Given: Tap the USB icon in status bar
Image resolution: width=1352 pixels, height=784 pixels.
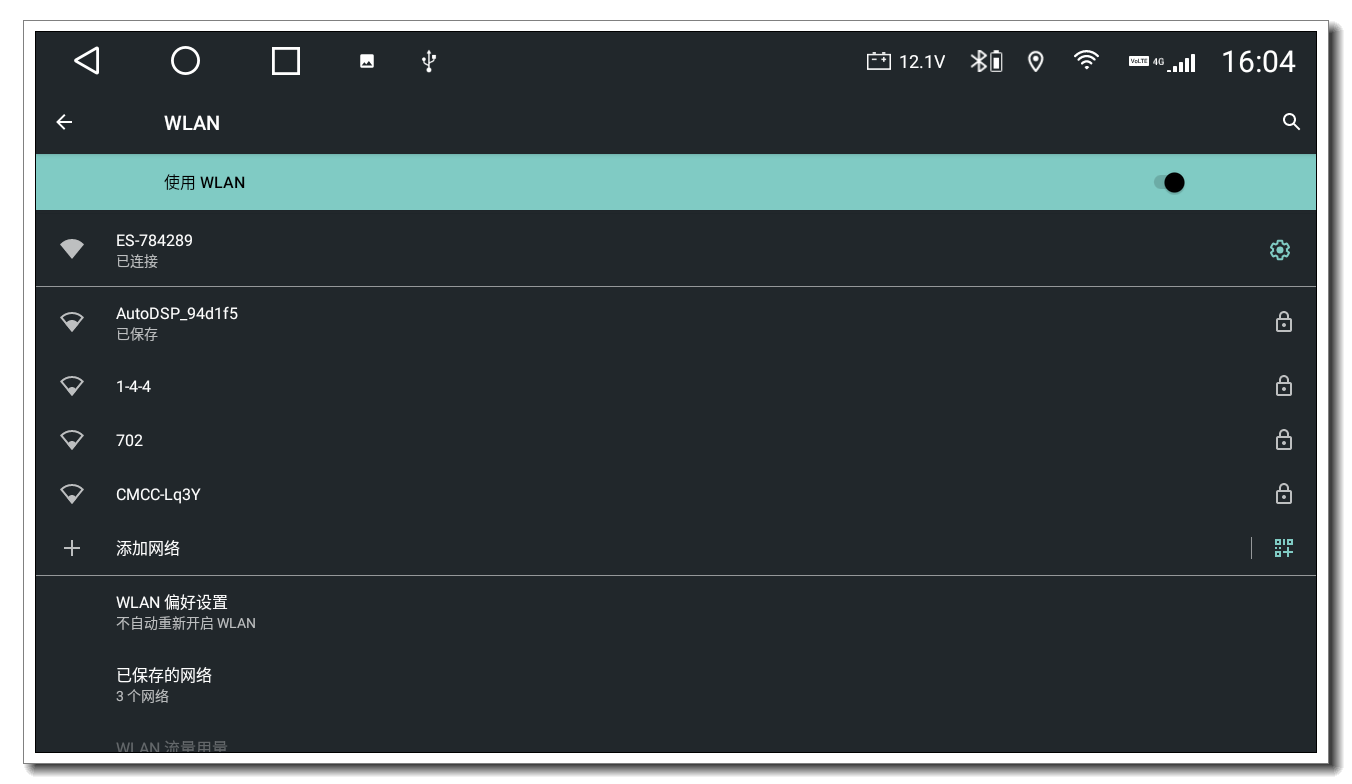Looking at the screenshot, I should click(x=429, y=61).
